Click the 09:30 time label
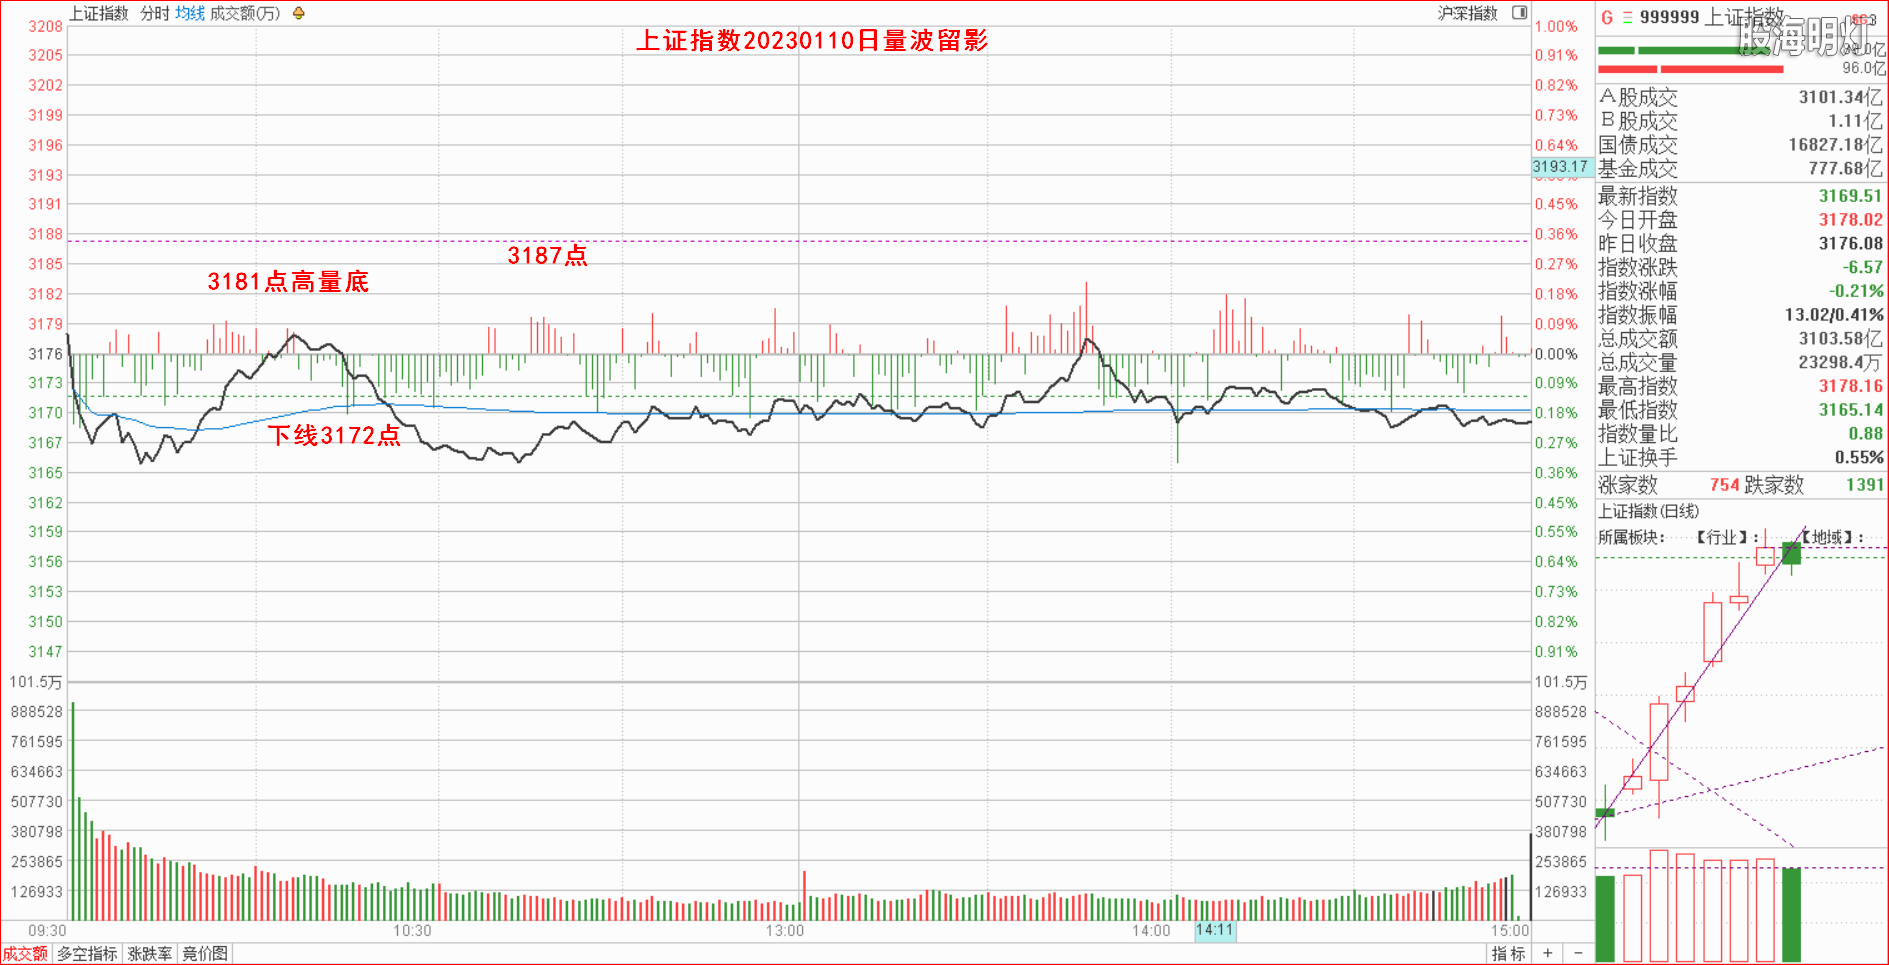The width and height of the screenshot is (1889, 965). click(47, 931)
